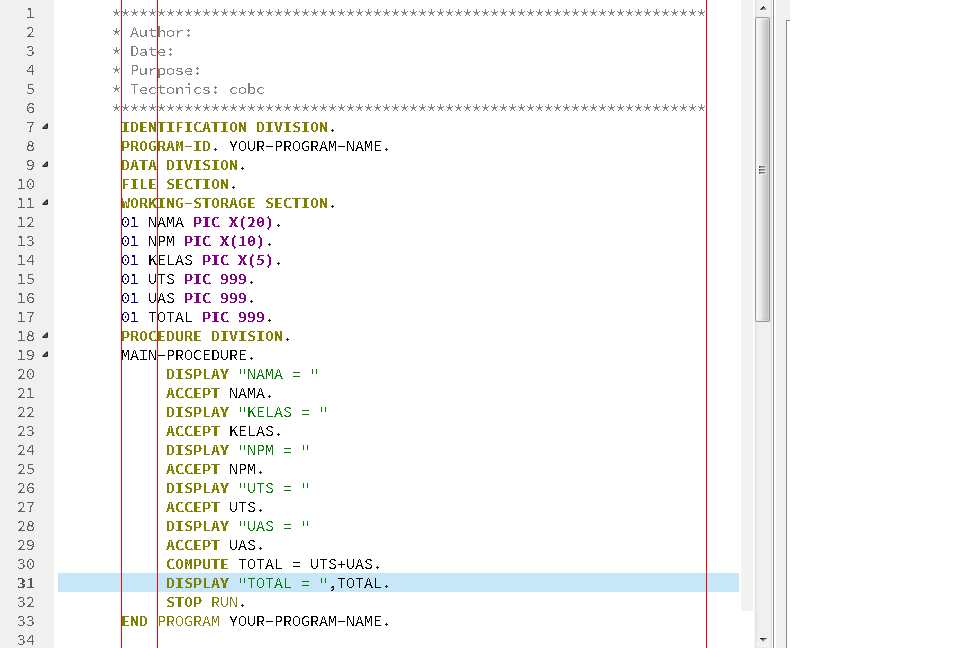Collapse the IDENTIFICATION DIVISION fold at line 7

tap(44, 127)
